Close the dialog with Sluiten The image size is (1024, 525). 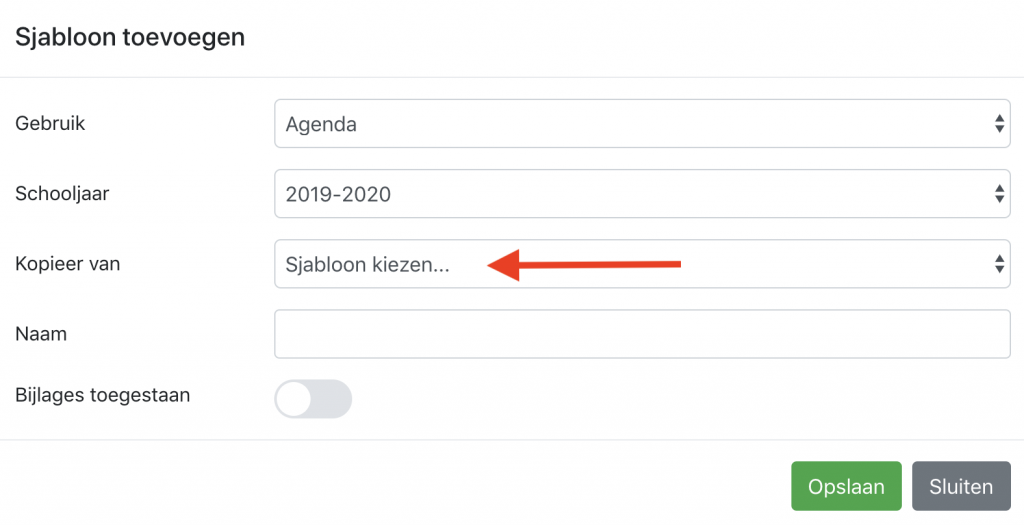click(x=961, y=486)
